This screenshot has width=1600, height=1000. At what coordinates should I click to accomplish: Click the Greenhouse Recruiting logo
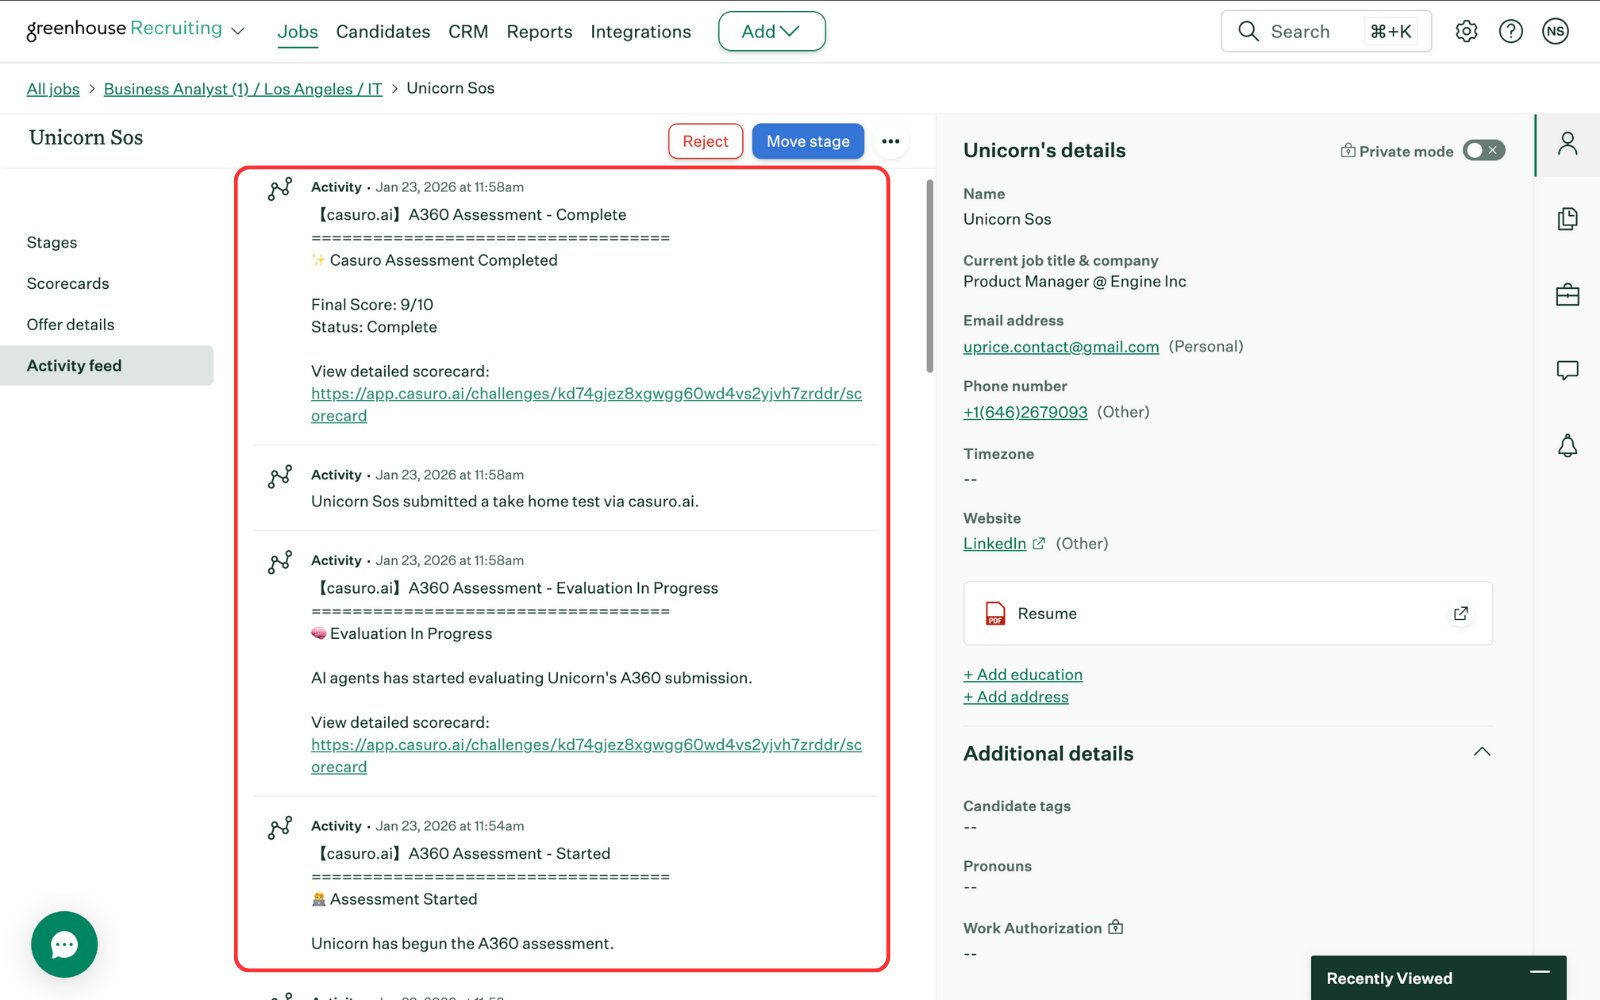(x=124, y=30)
